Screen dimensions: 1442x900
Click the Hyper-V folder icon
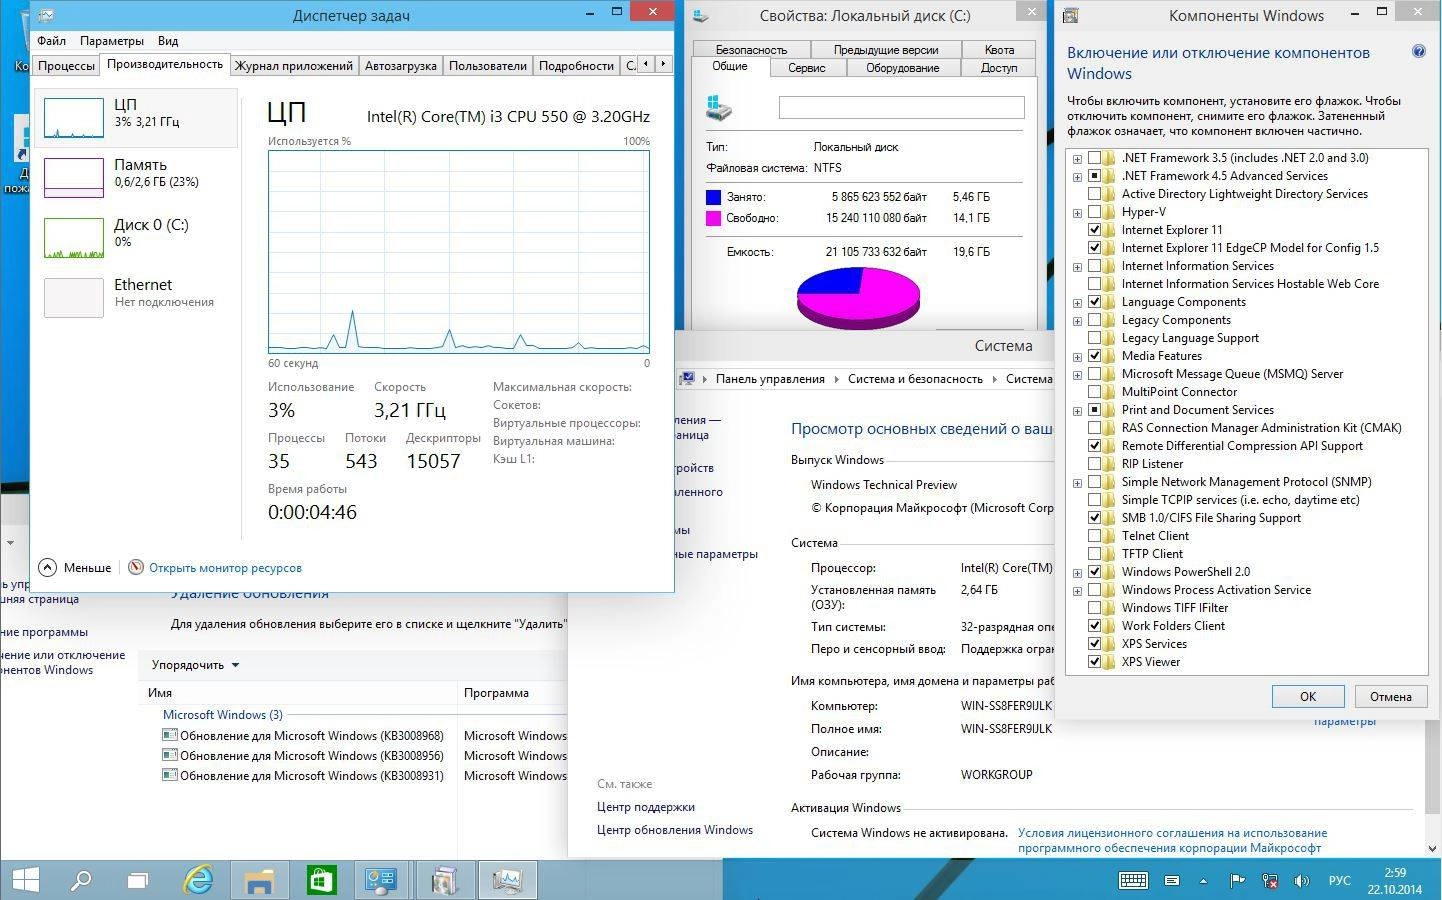(1109, 212)
